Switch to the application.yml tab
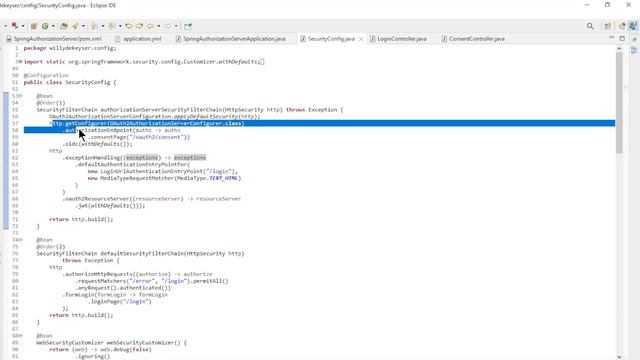 [x=138, y=39]
